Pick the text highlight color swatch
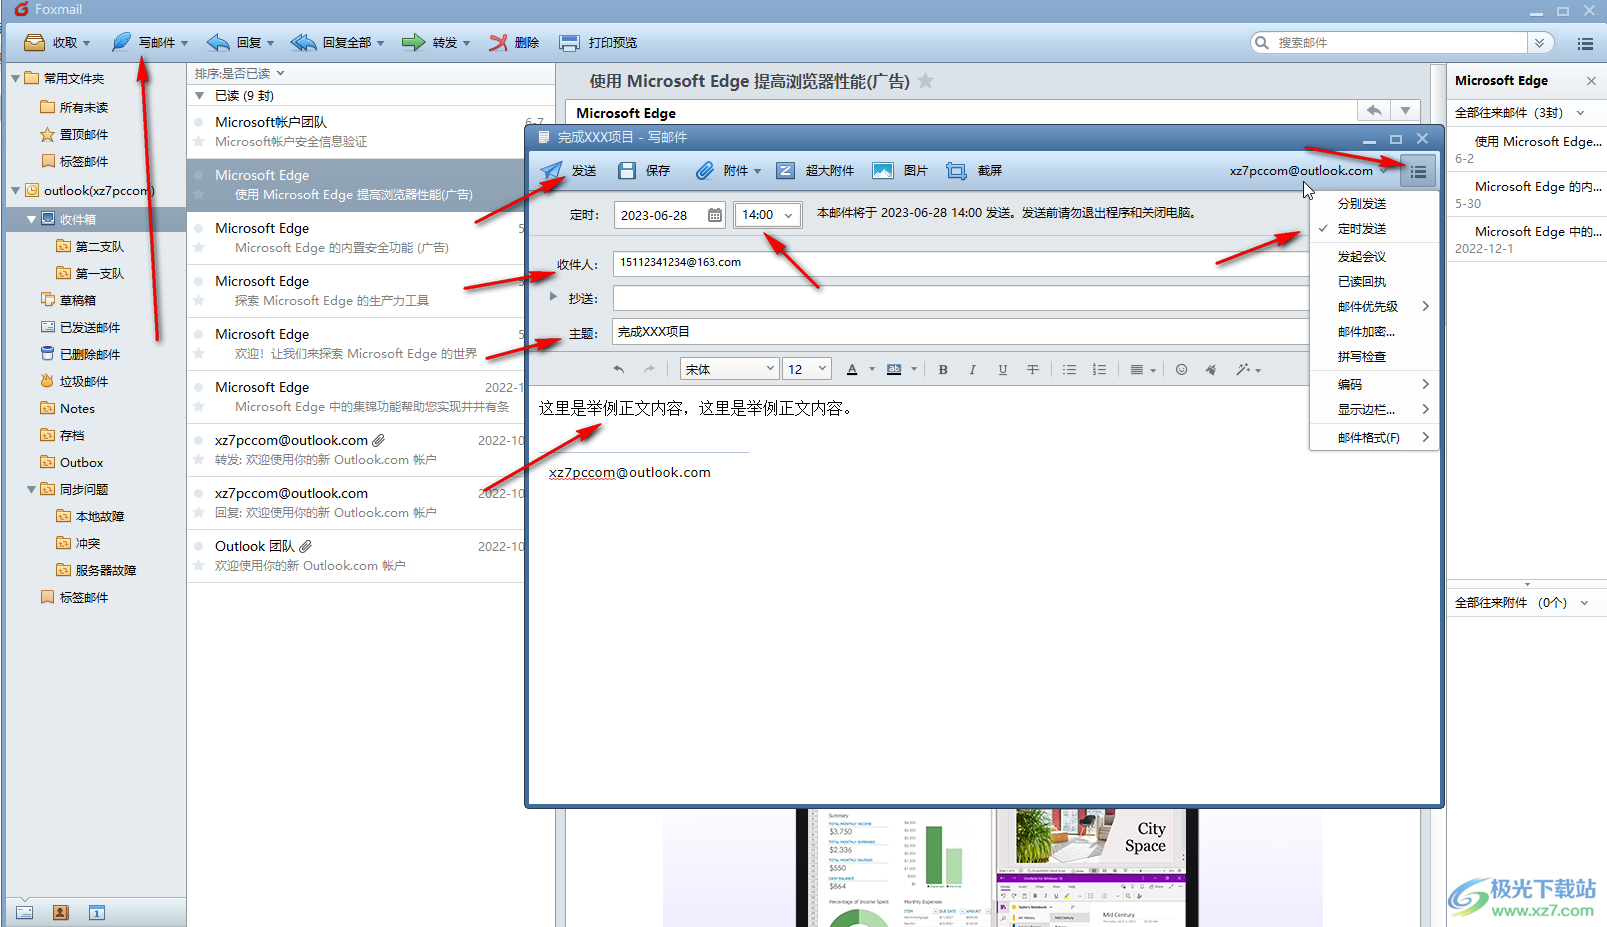The image size is (1607, 927). 894,370
